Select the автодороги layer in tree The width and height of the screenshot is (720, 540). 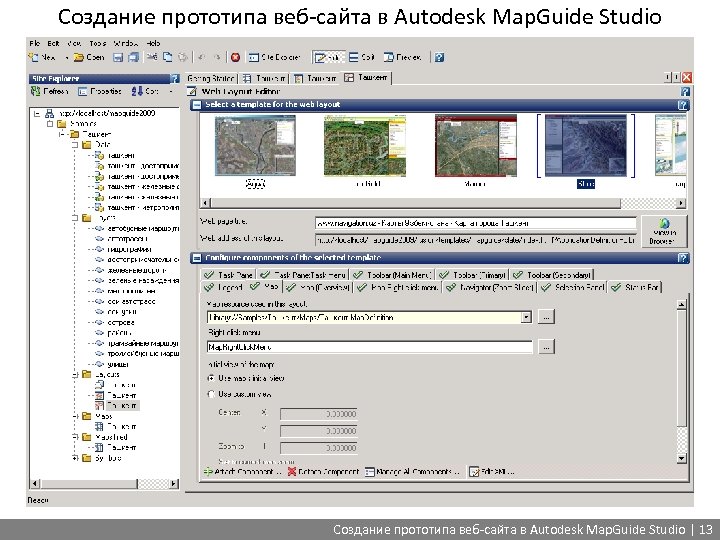[127, 239]
